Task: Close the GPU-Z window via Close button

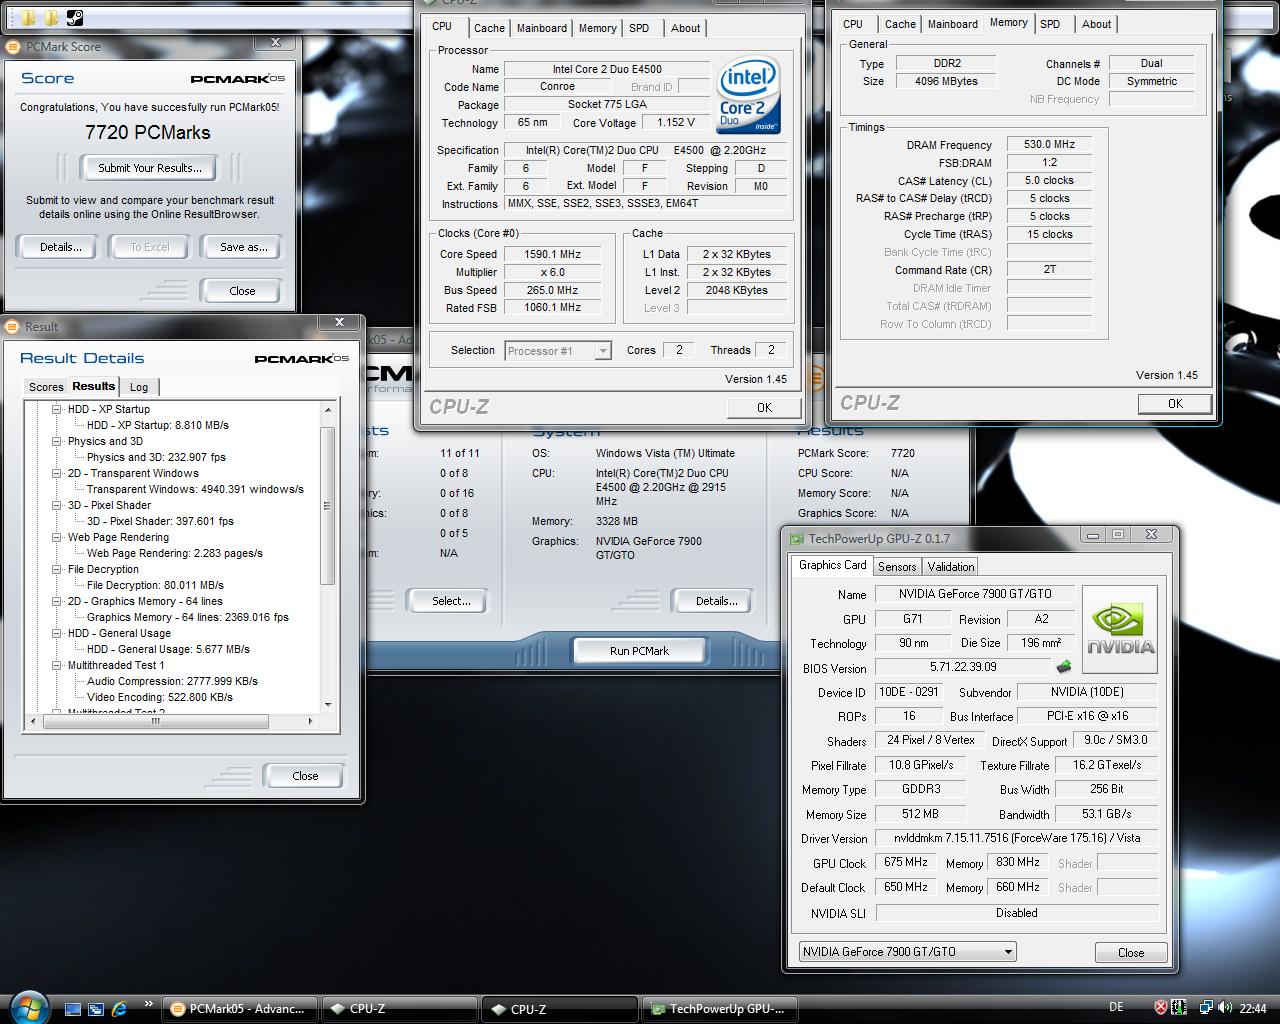Action: [1131, 952]
